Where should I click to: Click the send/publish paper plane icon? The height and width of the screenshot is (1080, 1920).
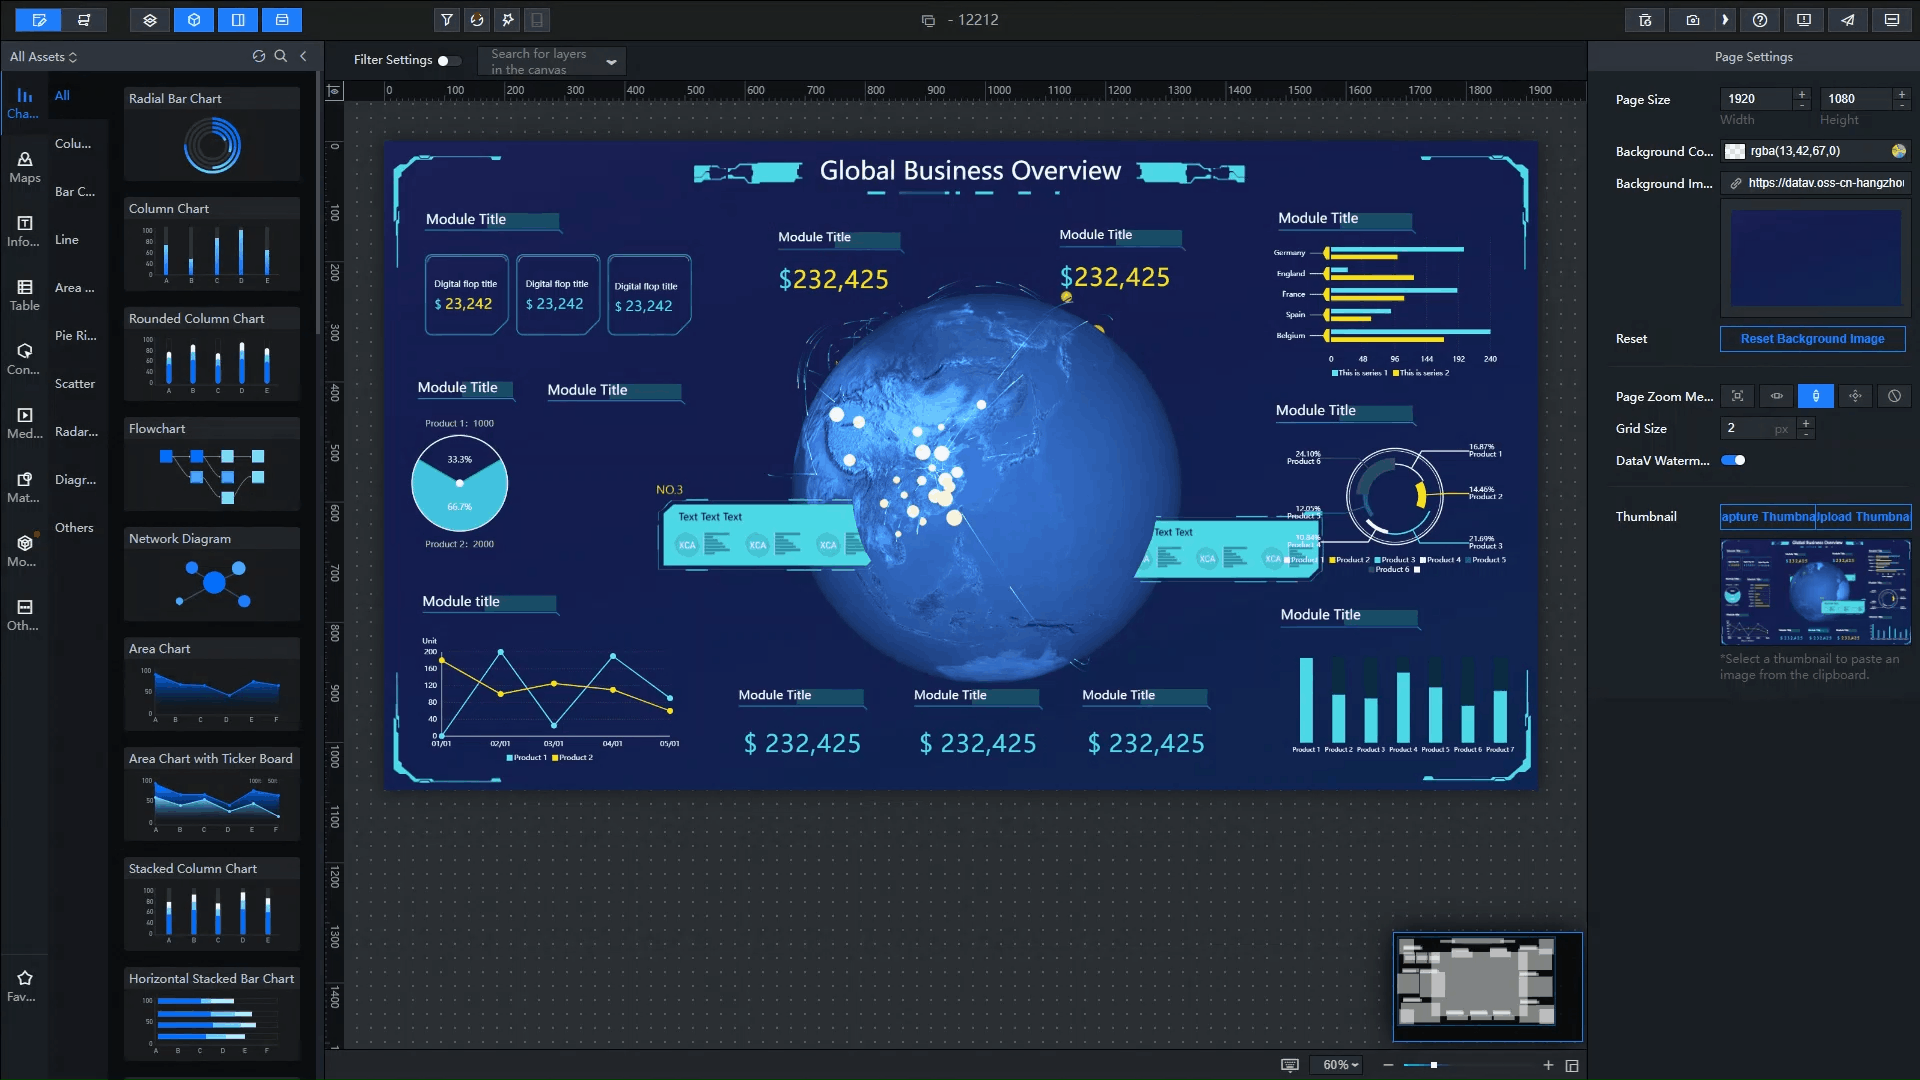[1848, 20]
